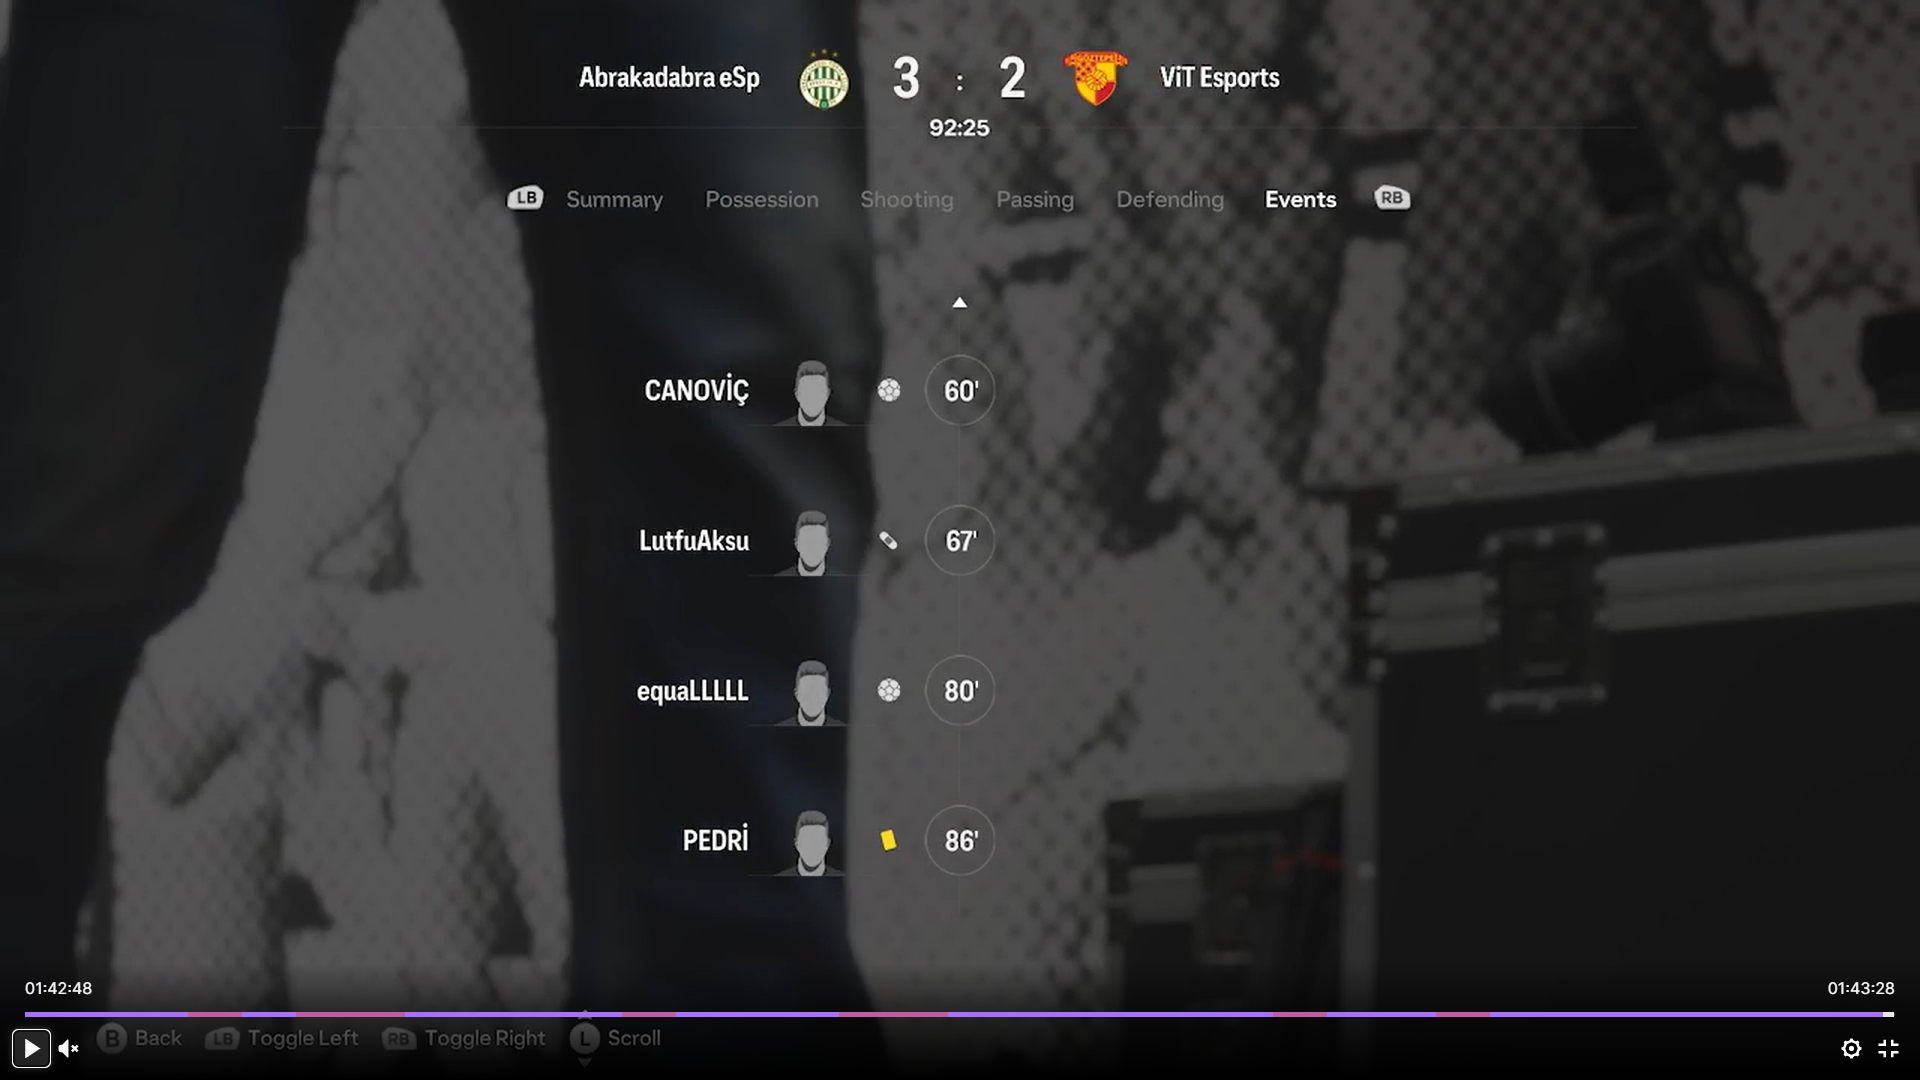Click the Back button prompt
The image size is (1920, 1080).
pyautogui.click(x=139, y=1038)
